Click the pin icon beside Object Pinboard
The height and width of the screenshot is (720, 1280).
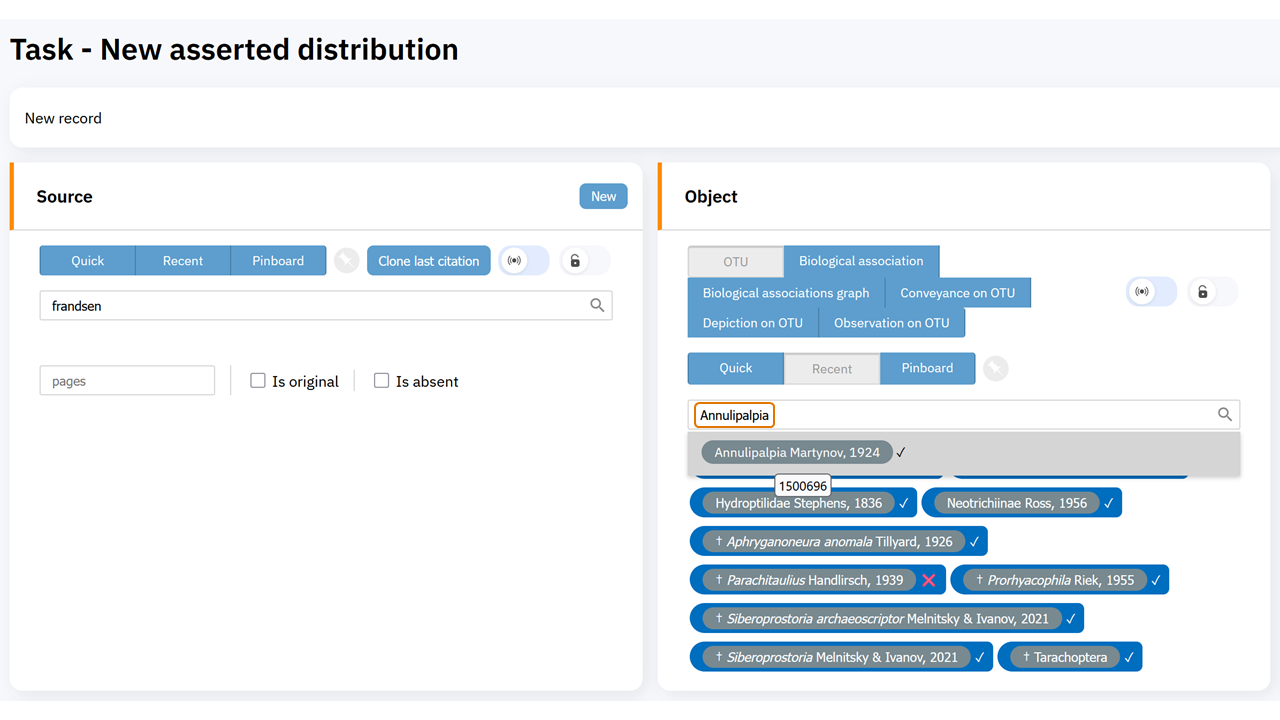(995, 369)
